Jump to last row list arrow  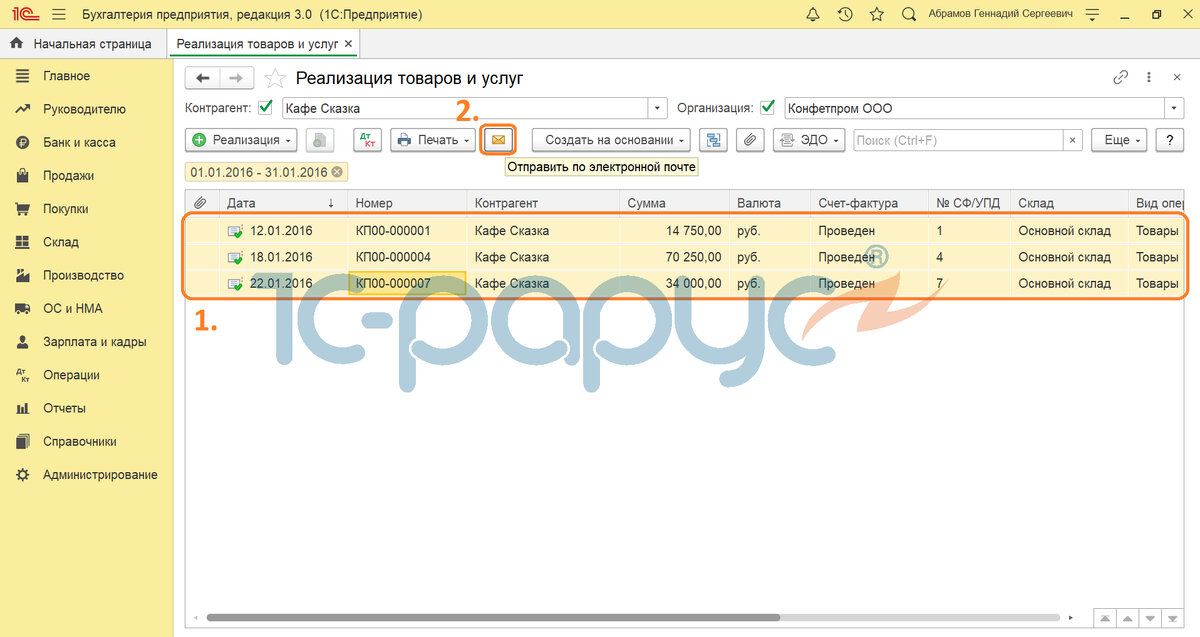pos(1171,619)
